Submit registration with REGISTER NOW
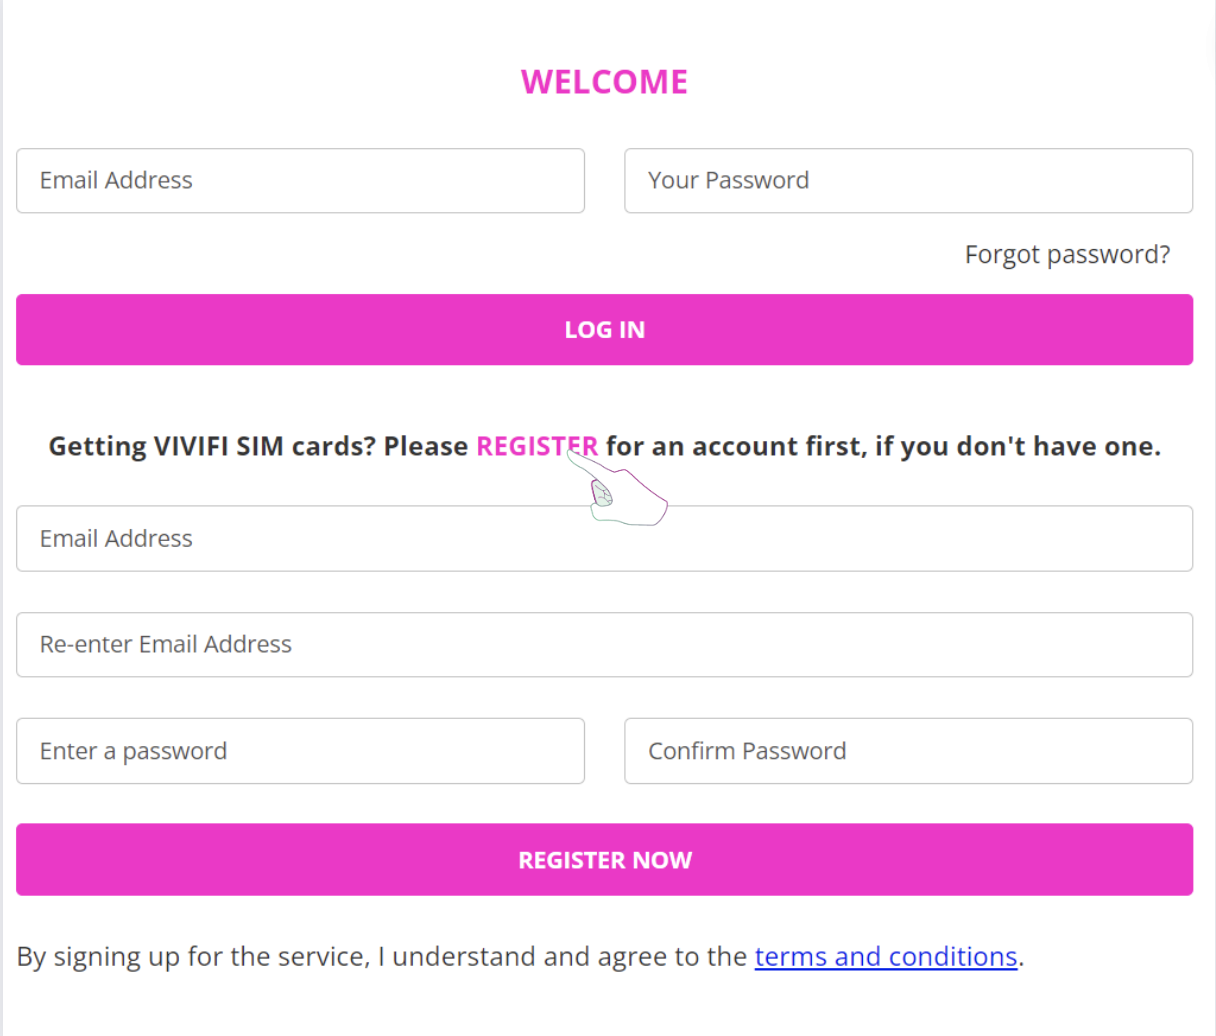 point(604,859)
